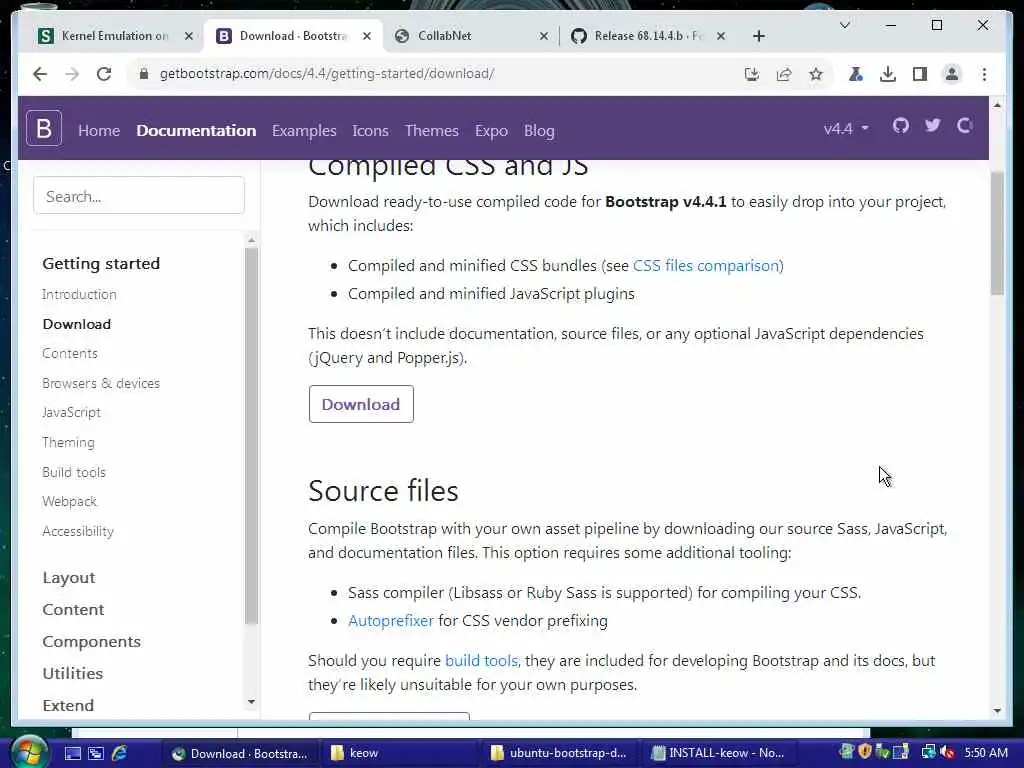1024x768 pixels.
Task: Click the padlock site info icon
Action: click(x=144, y=74)
